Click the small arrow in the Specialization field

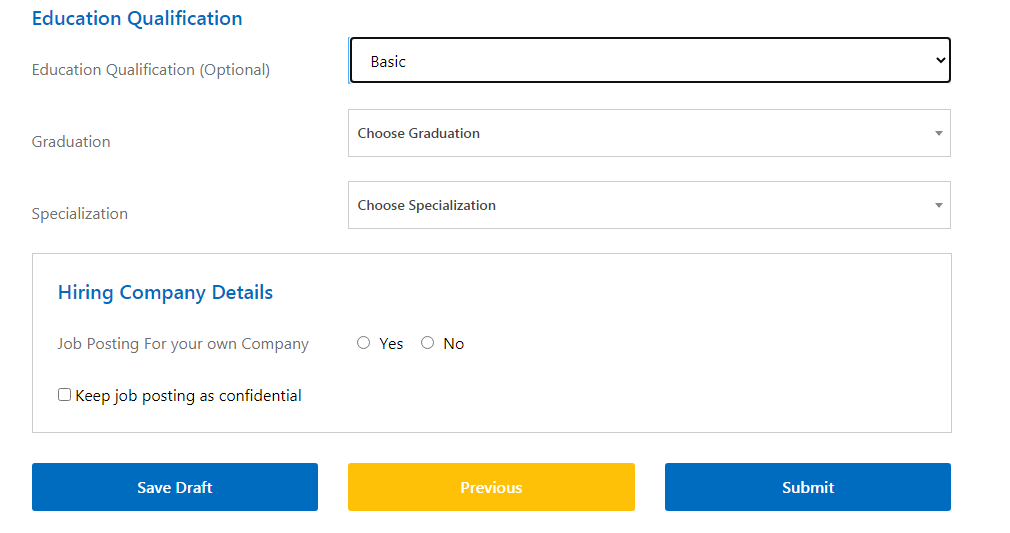(939, 206)
